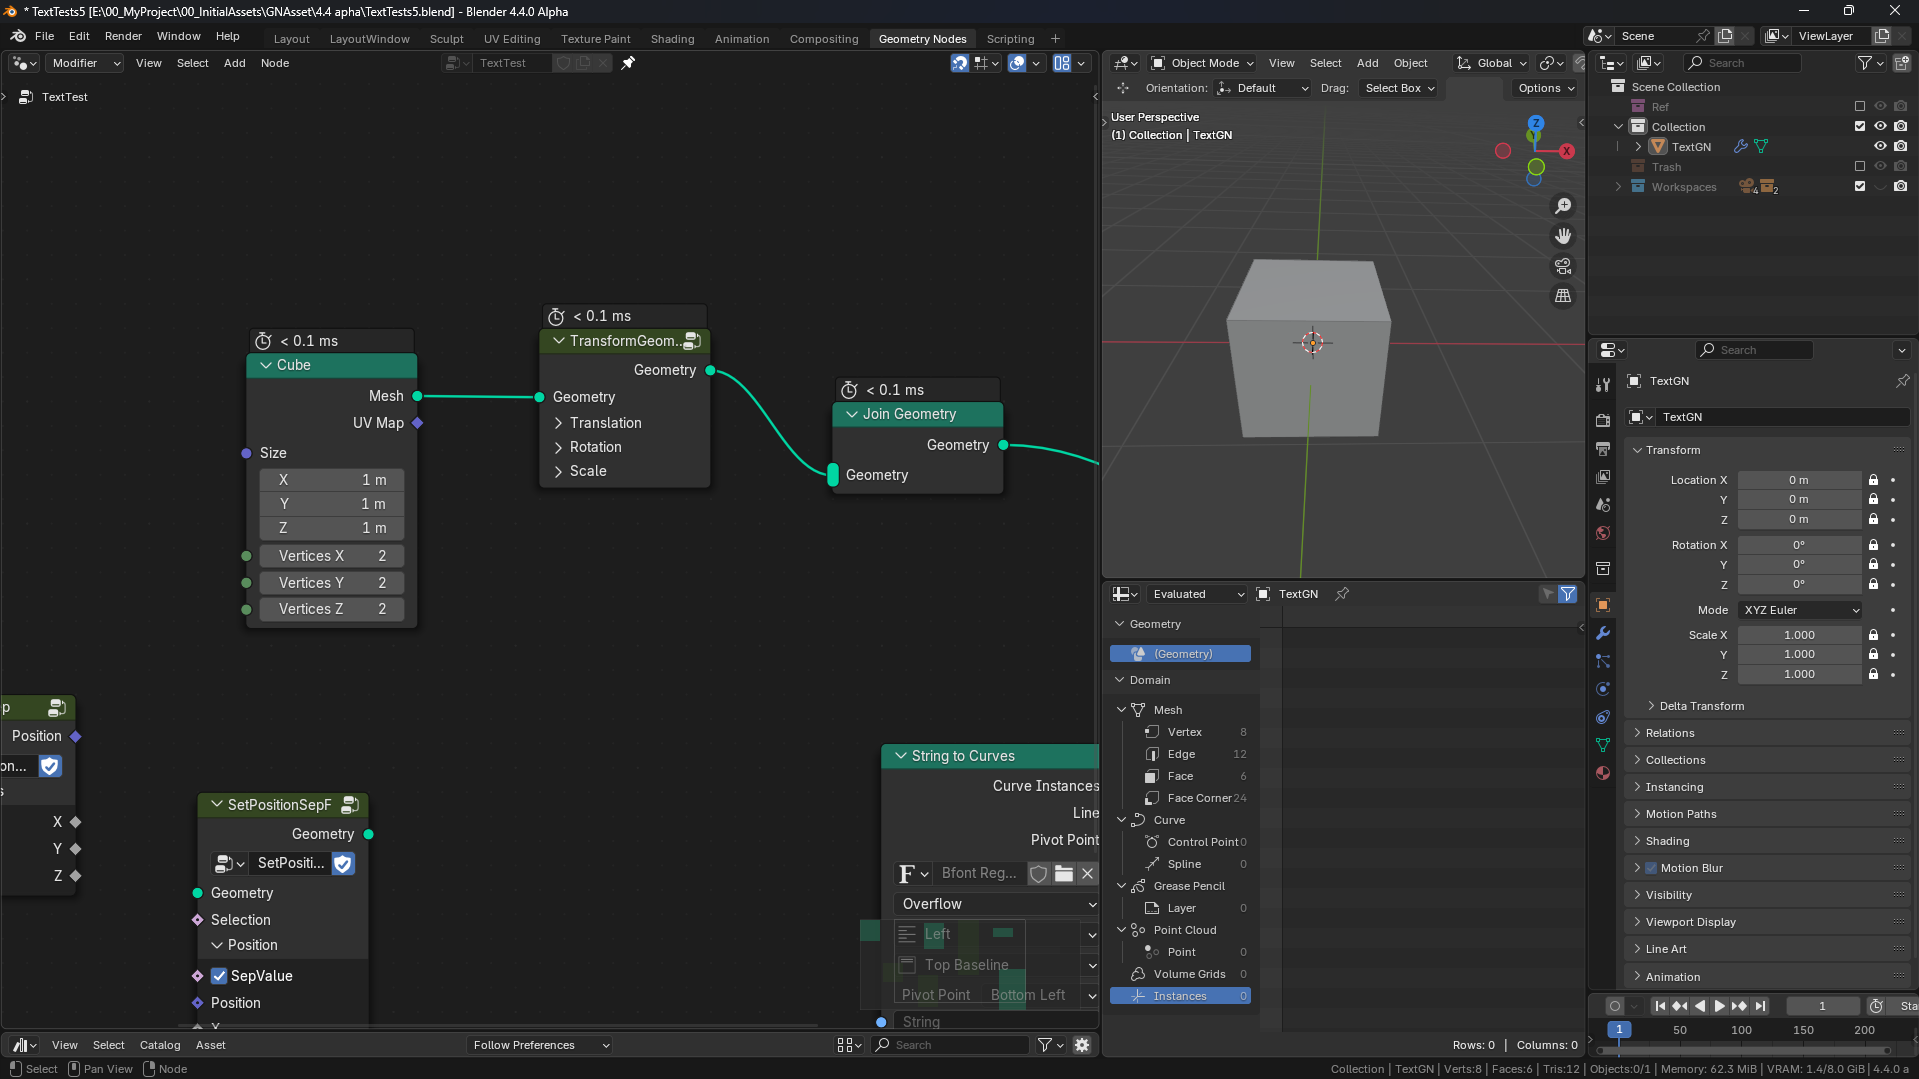Toggle camera view icon in viewport
The height and width of the screenshot is (1079, 1919).
click(1563, 266)
